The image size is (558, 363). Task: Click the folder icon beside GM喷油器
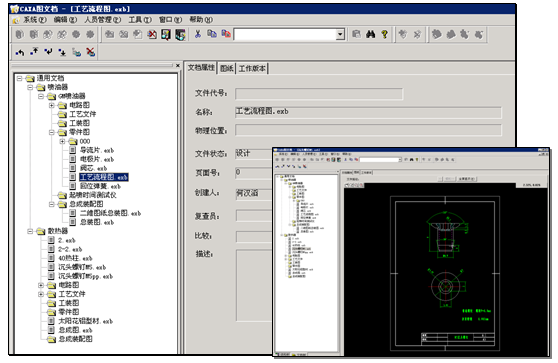point(52,96)
